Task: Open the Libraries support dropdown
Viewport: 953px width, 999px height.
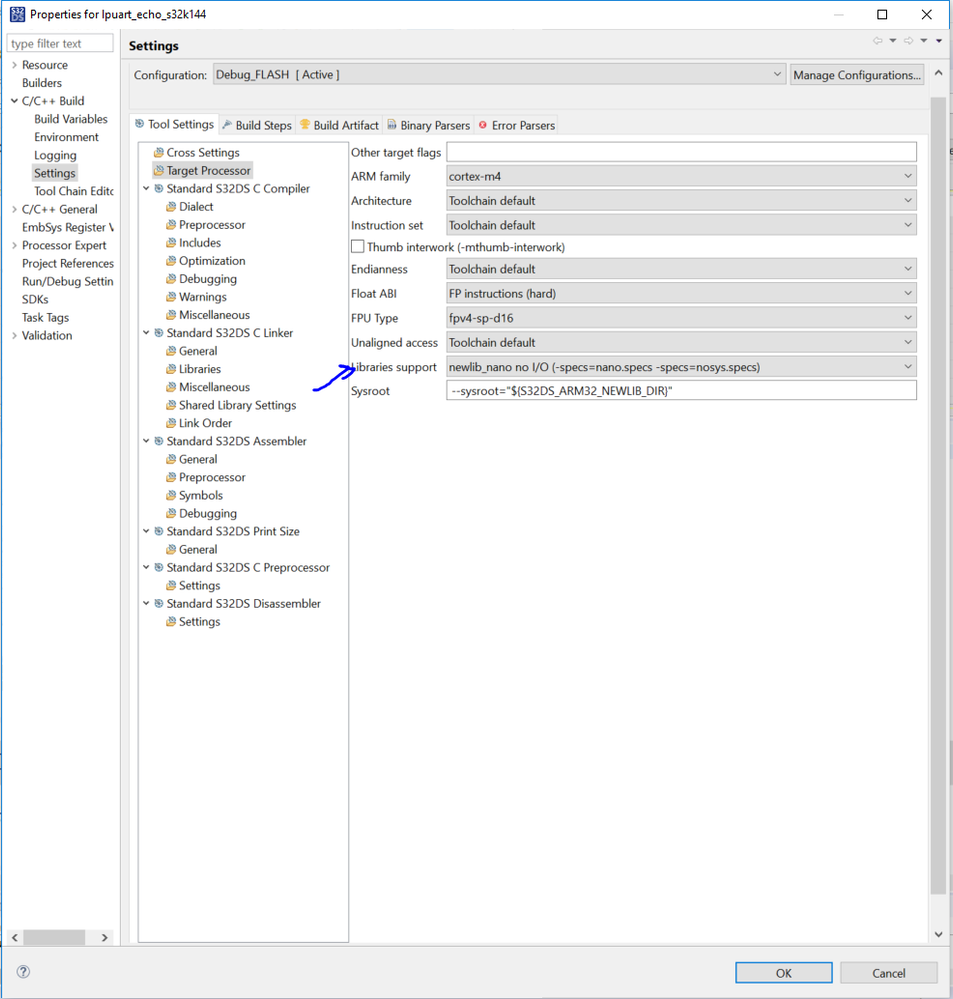Action: [681, 367]
